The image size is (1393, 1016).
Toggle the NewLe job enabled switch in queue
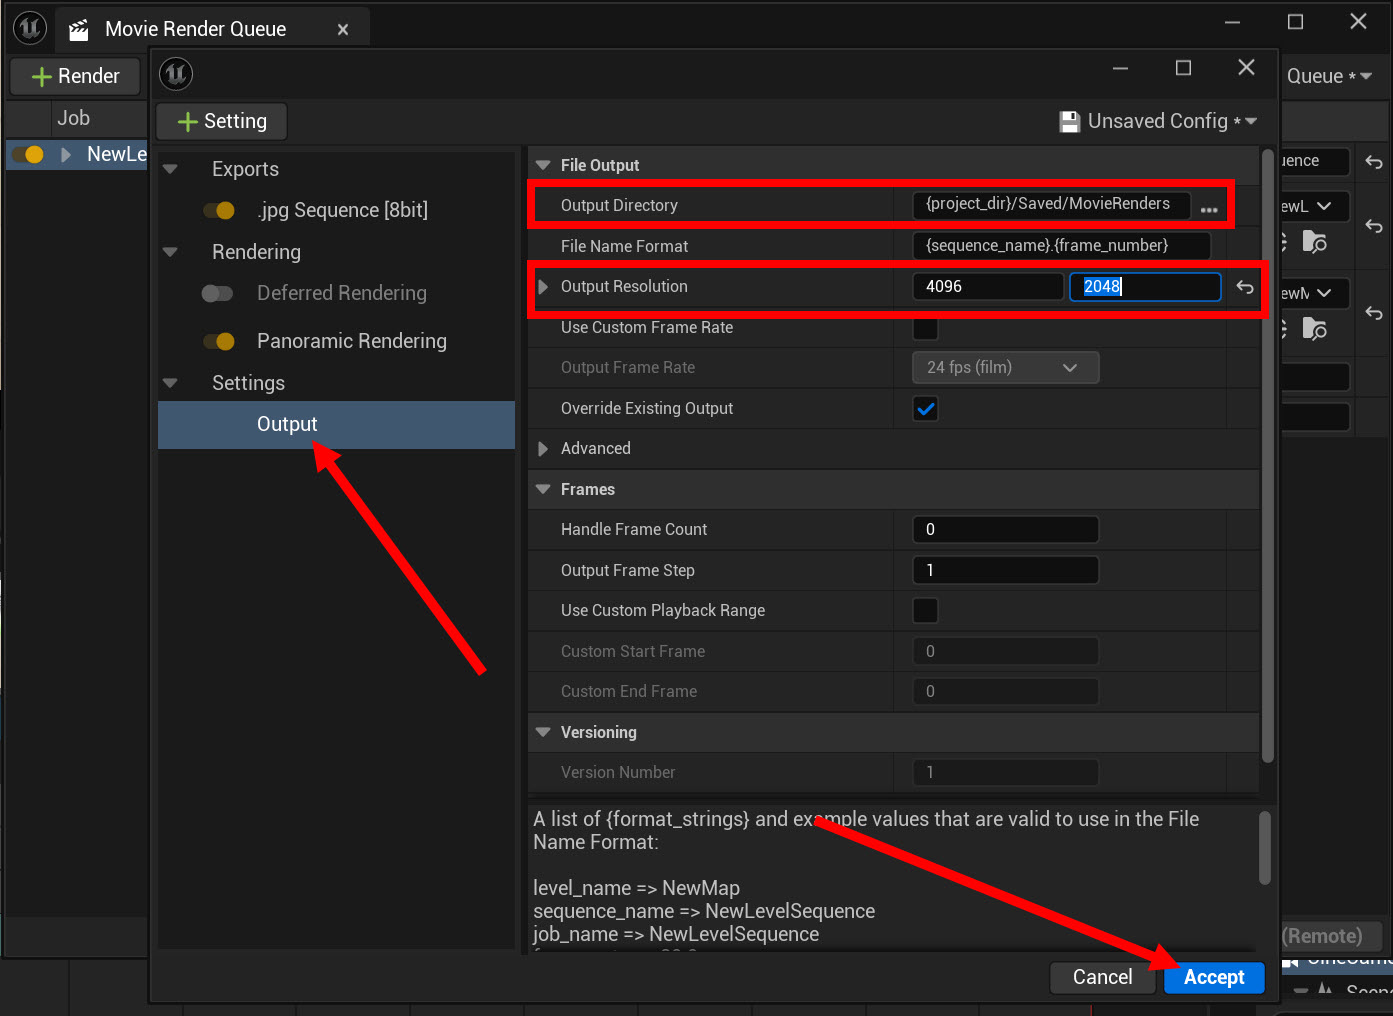(x=28, y=154)
